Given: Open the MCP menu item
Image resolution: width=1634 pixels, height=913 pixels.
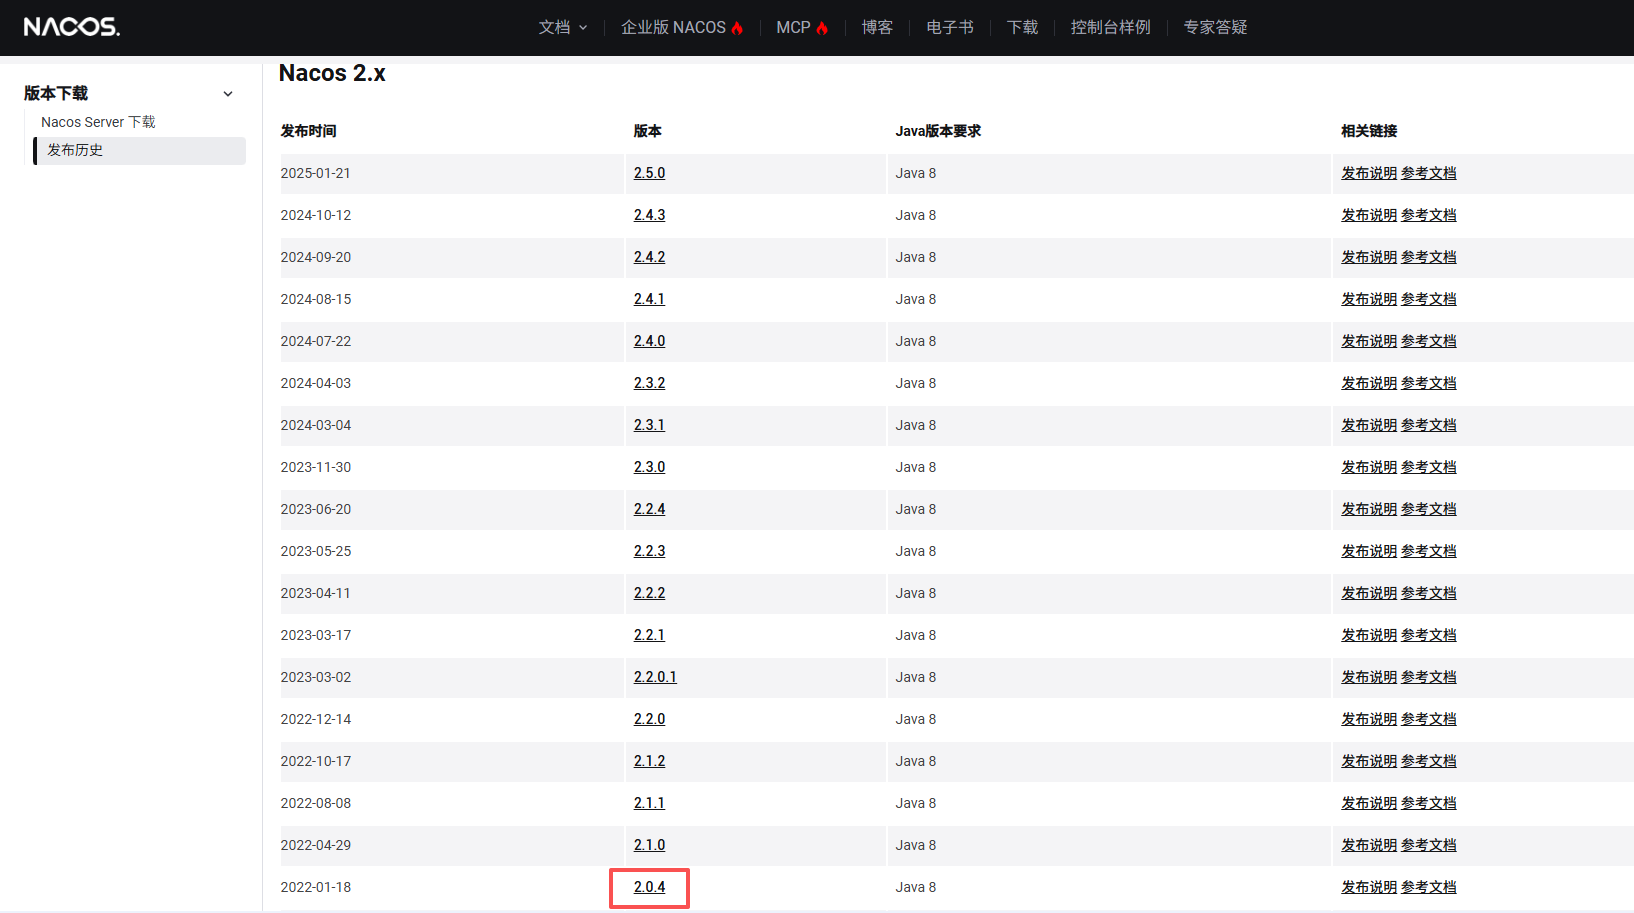Looking at the screenshot, I should pyautogui.click(x=802, y=27).
